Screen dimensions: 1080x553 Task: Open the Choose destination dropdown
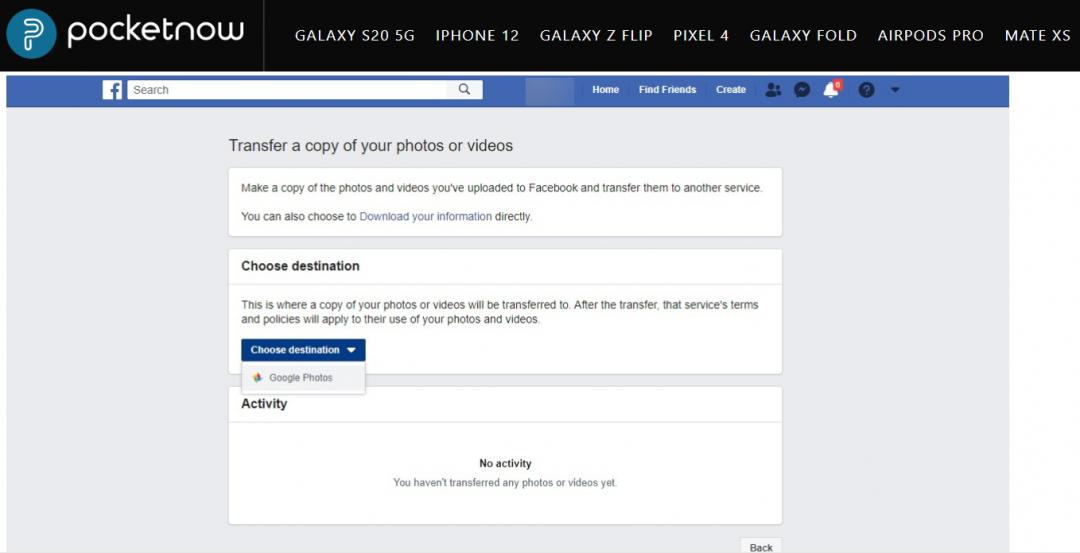point(303,350)
